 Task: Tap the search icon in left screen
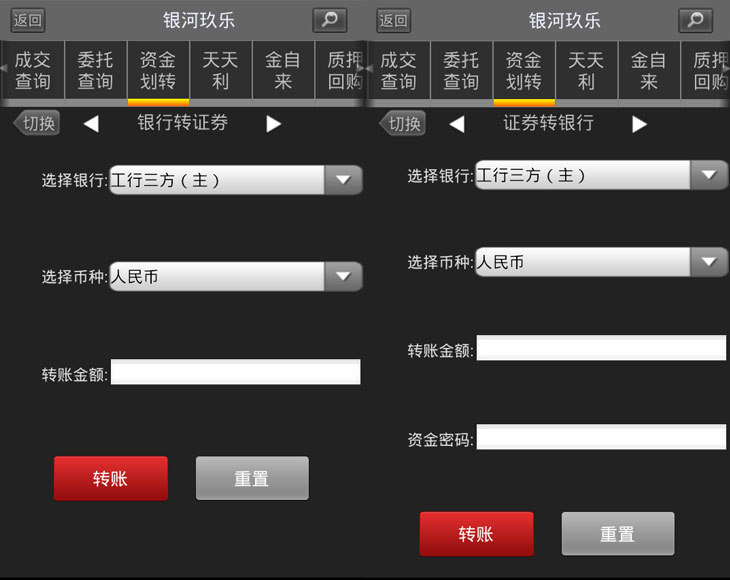[330, 20]
